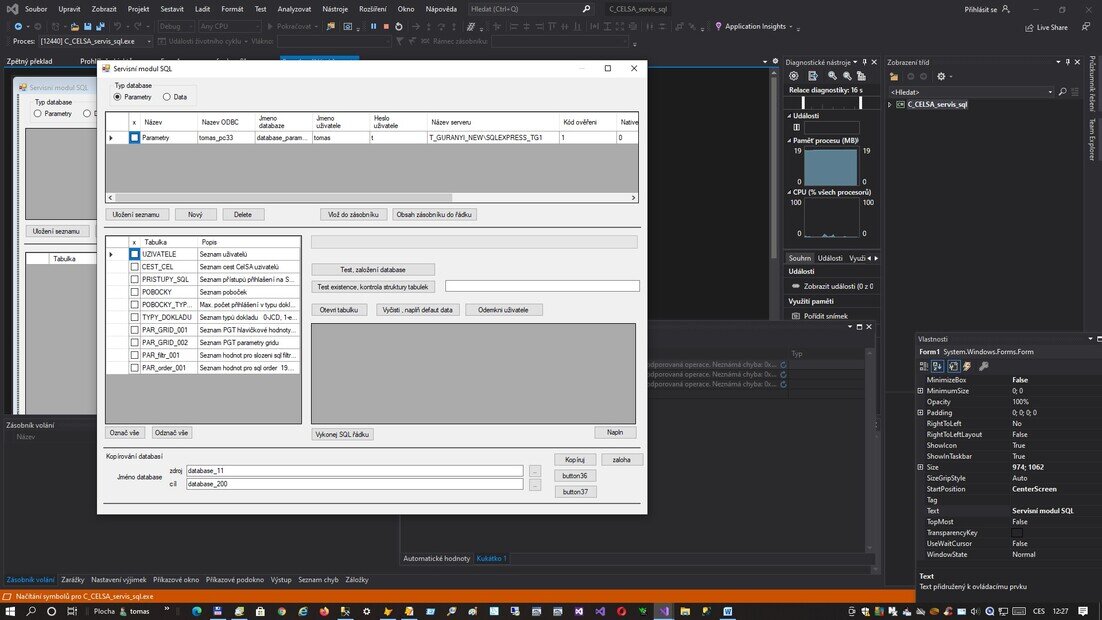The width and height of the screenshot is (1102, 620).
Task: Click the Test, založení database button
Action: (x=373, y=270)
